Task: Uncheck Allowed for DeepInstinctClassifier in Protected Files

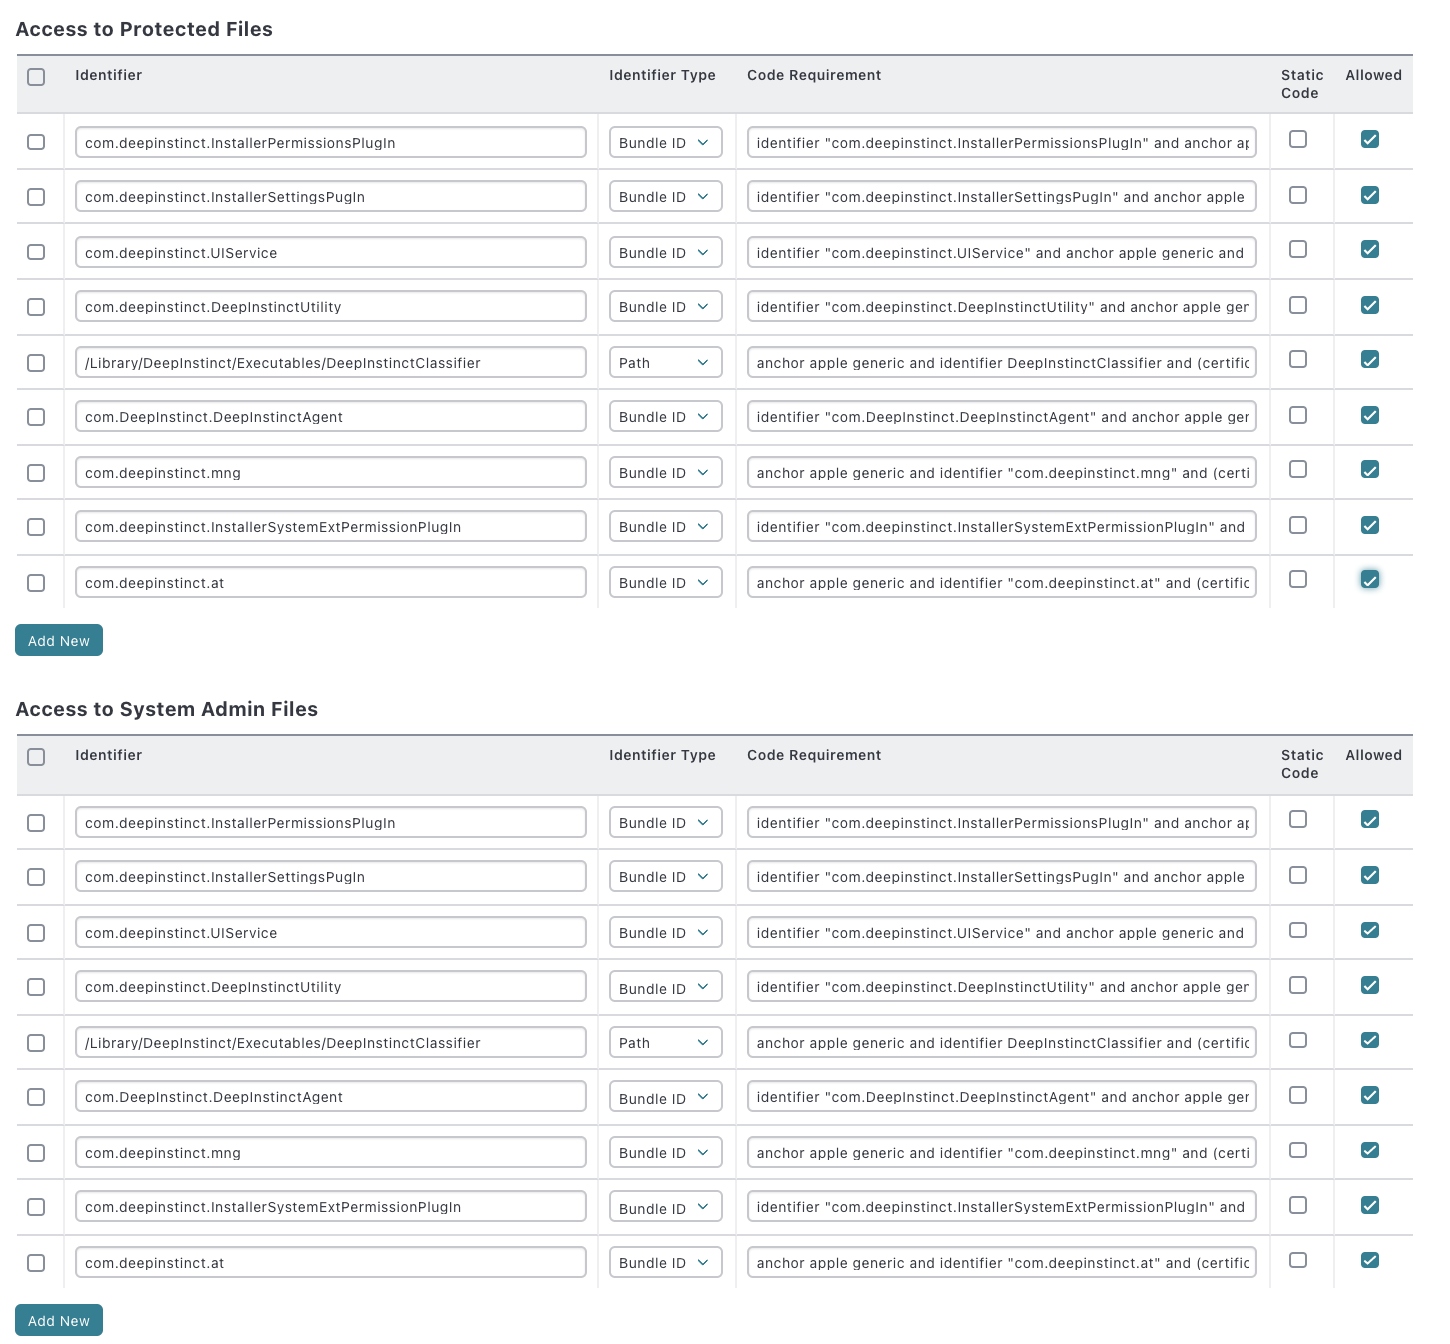Action: [x=1370, y=359]
